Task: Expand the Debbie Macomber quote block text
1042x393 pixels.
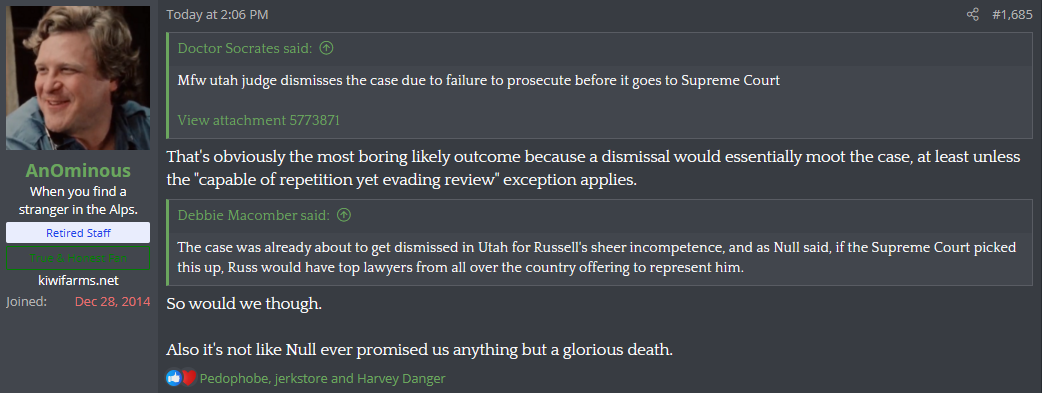Action: click(597, 256)
